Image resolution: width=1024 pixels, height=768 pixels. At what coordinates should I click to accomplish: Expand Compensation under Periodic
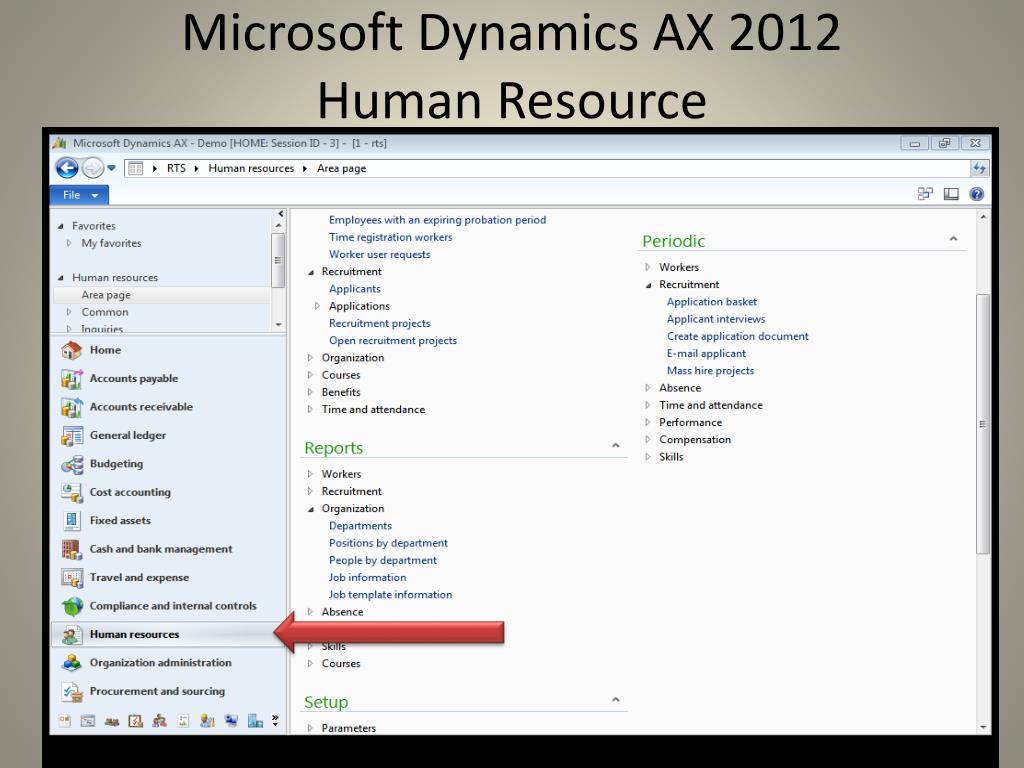point(648,440)
